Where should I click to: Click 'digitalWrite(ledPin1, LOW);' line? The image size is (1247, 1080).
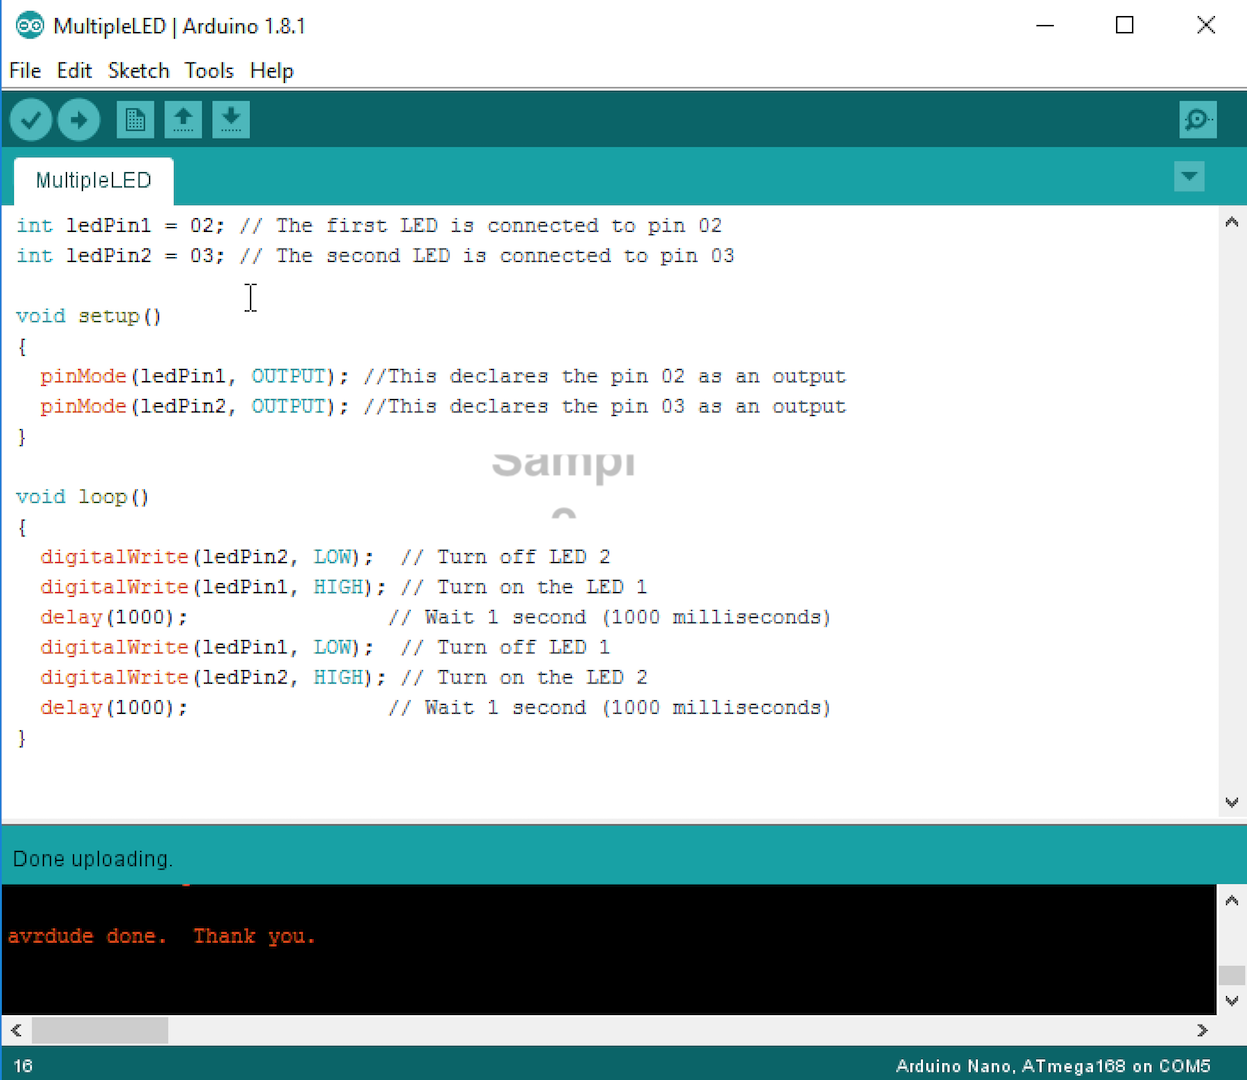(x=207, y=647)
